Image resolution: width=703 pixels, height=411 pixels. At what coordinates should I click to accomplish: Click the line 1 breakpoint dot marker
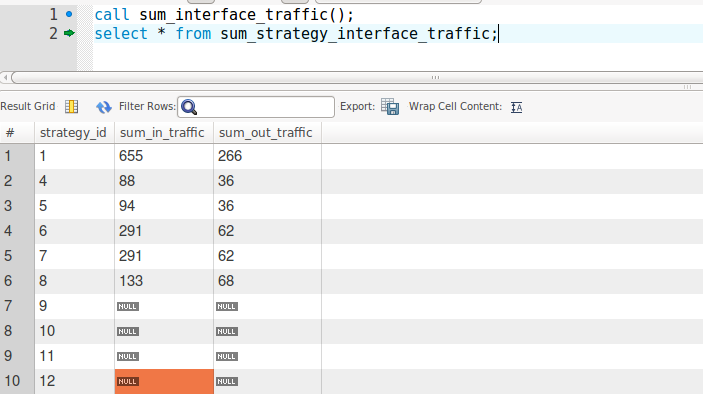coord(69,14)
